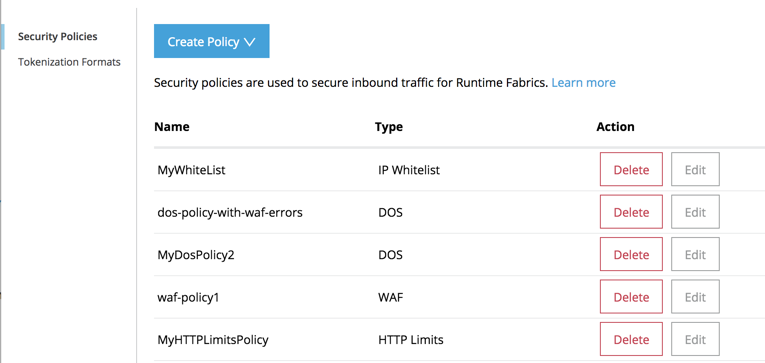The height and width of the screenshot is (363, 765).
Task: Click the HTTP Limits type cell
Action: click(411, 340)
